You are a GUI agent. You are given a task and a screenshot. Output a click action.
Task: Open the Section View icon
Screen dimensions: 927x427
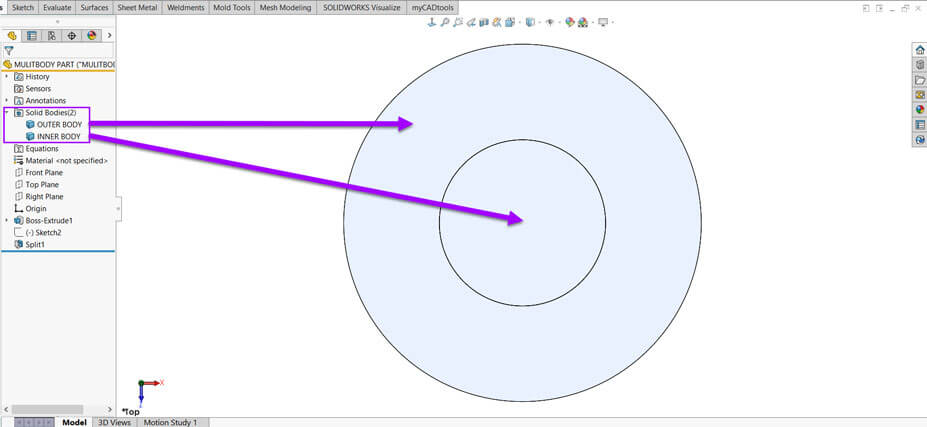point(484,22)
